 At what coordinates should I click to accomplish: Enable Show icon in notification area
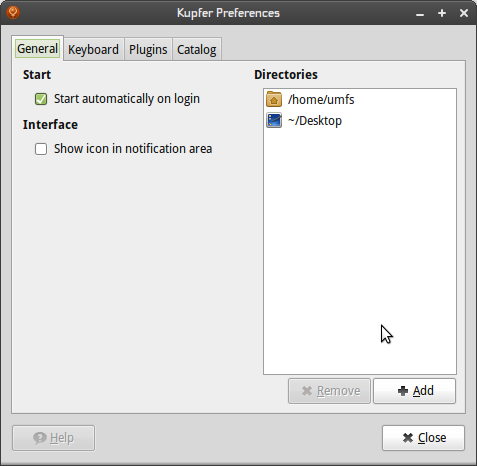(x=41, y=149)
